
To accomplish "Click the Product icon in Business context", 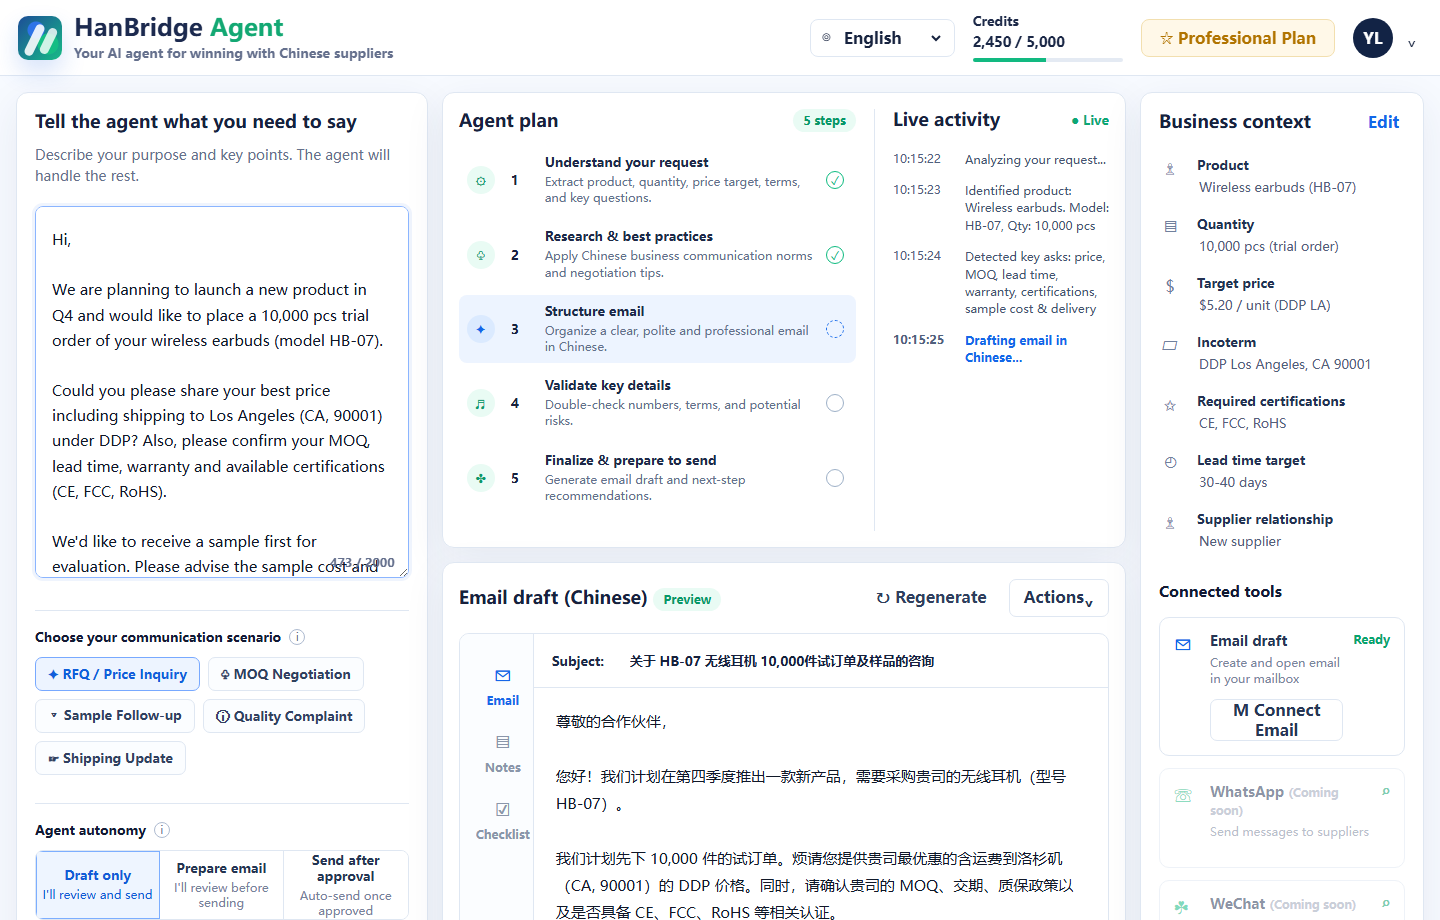I will [1170, 169].
